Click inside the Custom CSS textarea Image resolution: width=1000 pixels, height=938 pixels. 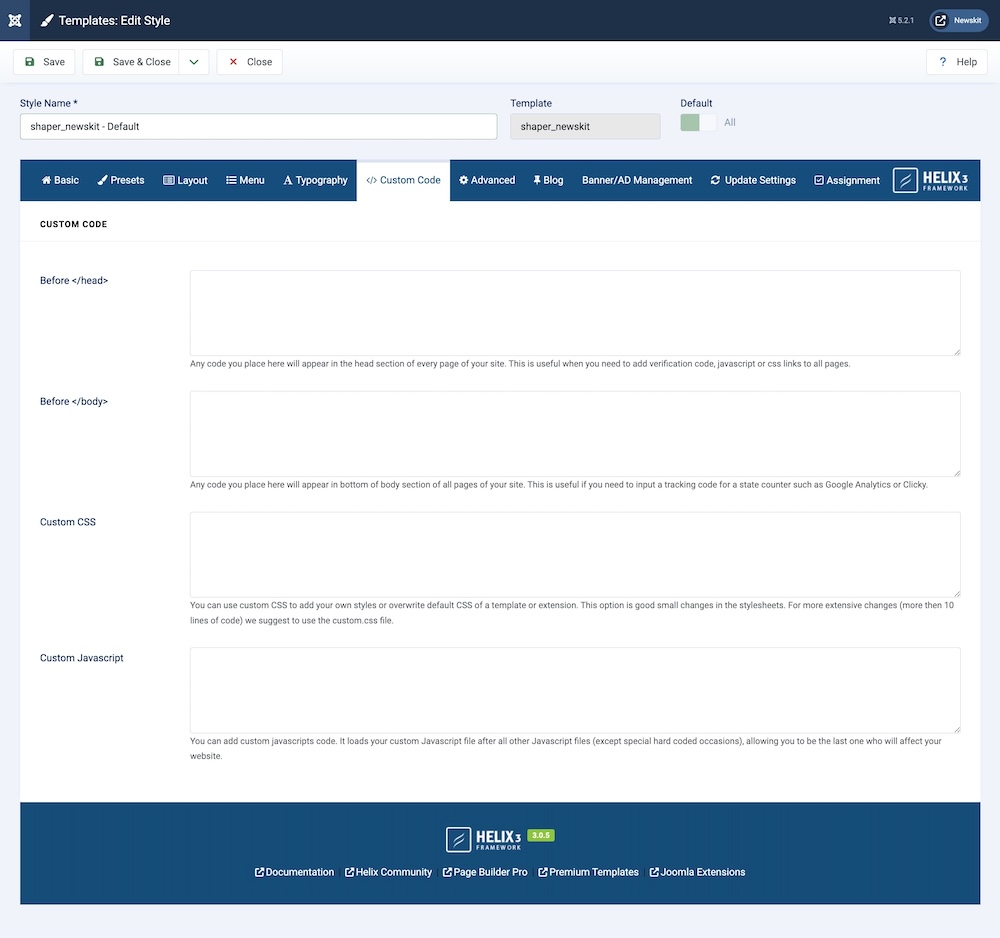click(x=575, y=554)
